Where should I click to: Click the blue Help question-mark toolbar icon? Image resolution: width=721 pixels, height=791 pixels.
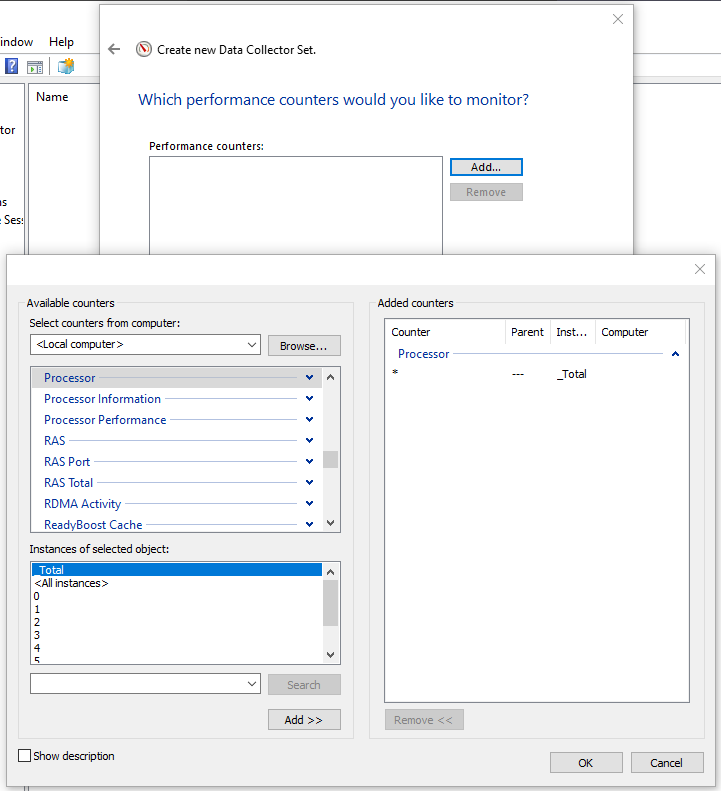(x=12, y=66)
